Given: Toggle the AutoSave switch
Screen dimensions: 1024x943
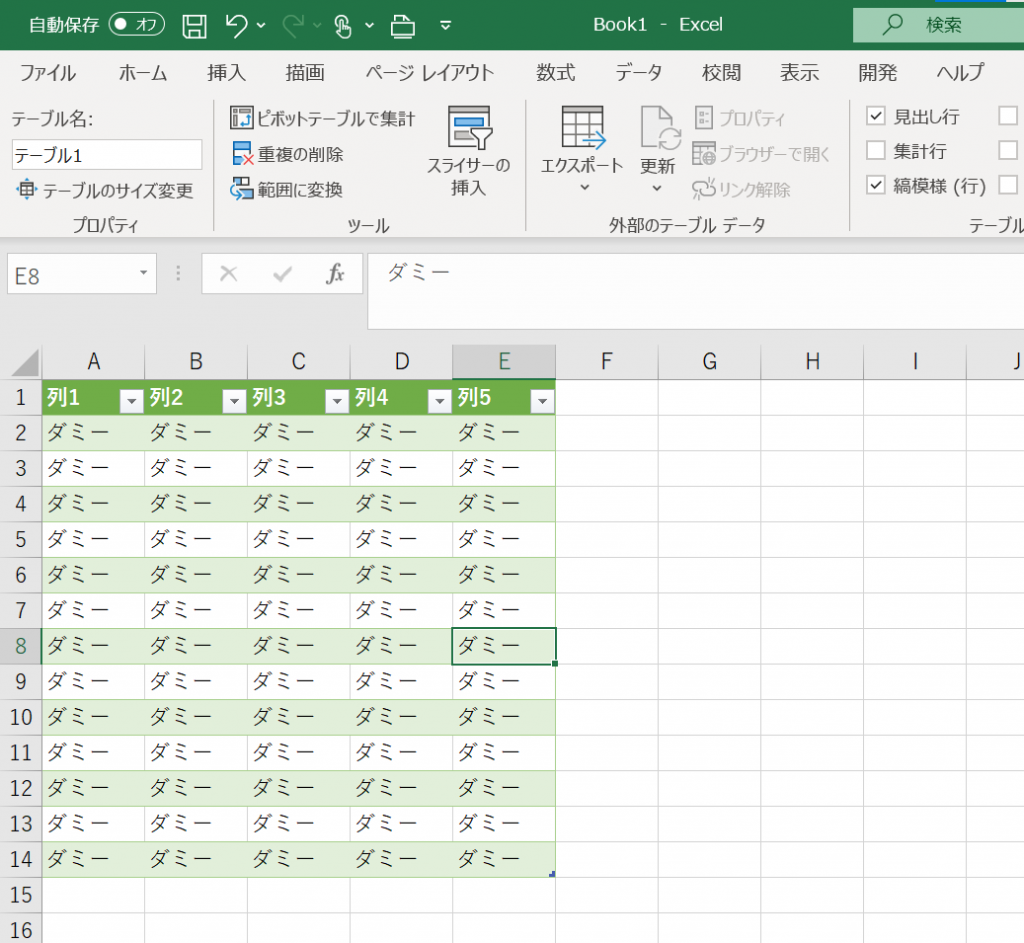Looking at the screenshot, I should [x=137, y=24].
